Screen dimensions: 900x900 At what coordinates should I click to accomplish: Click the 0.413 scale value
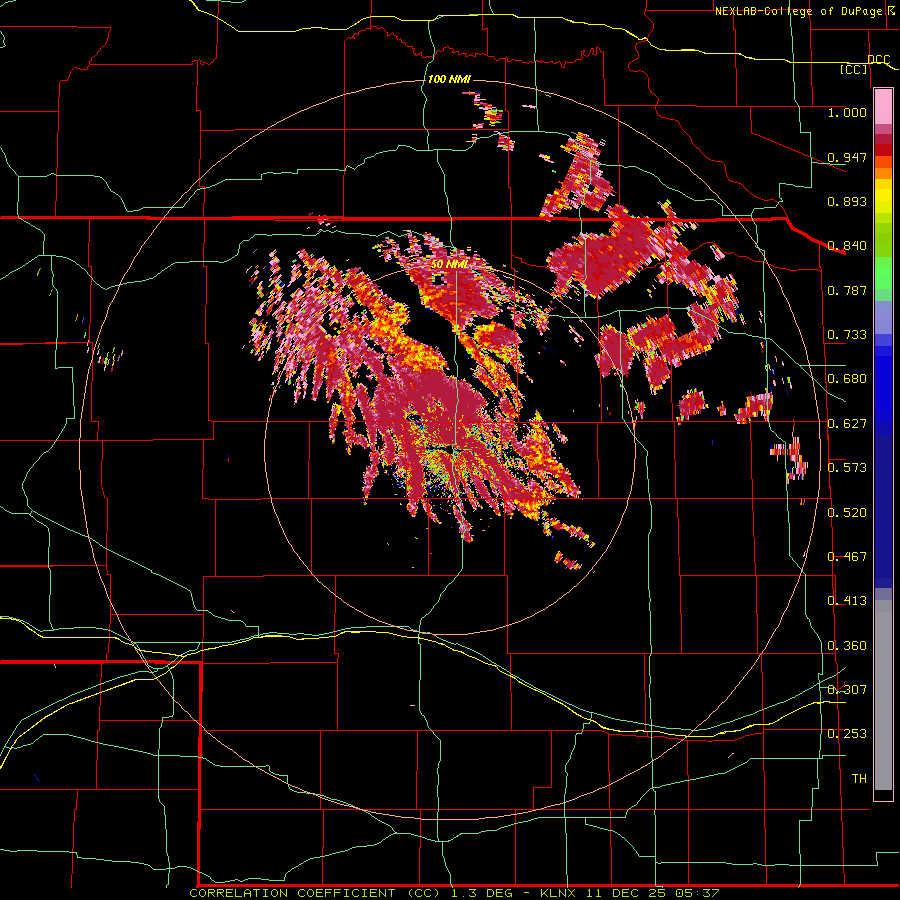coord(847,601)
